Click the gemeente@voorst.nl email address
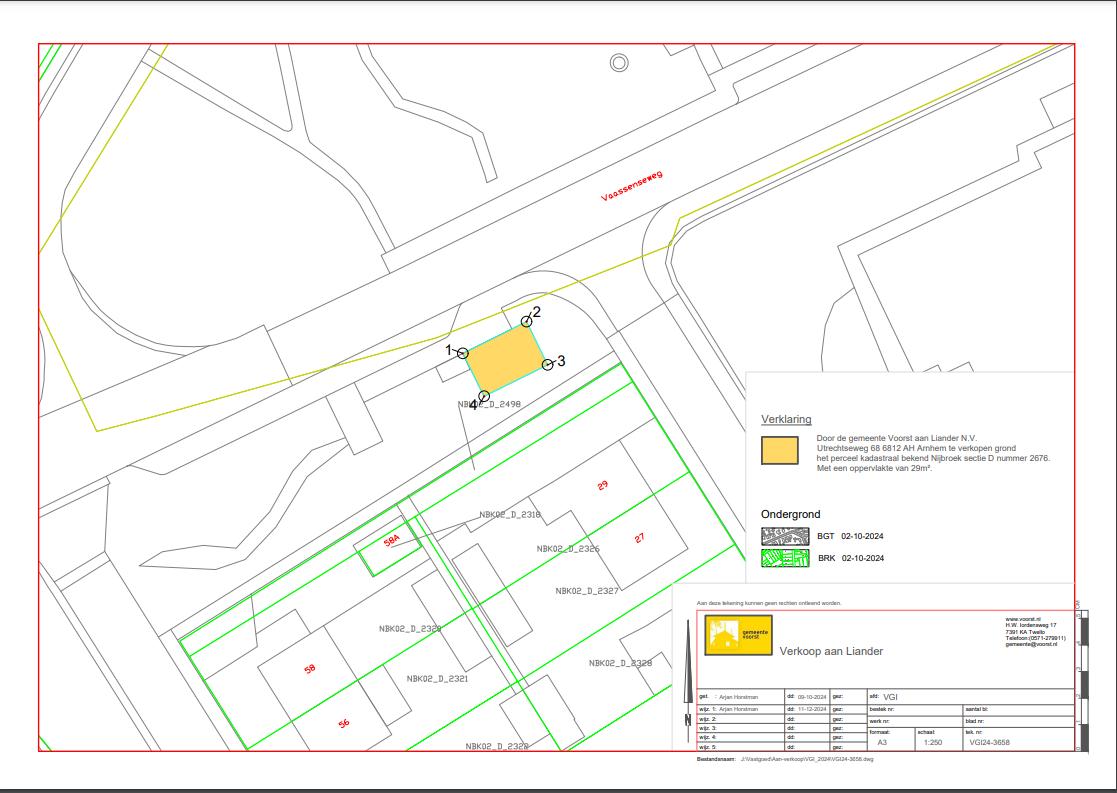Image resolution: width=1117 pixels, height=793 pixels. (x=1030, y=645)
